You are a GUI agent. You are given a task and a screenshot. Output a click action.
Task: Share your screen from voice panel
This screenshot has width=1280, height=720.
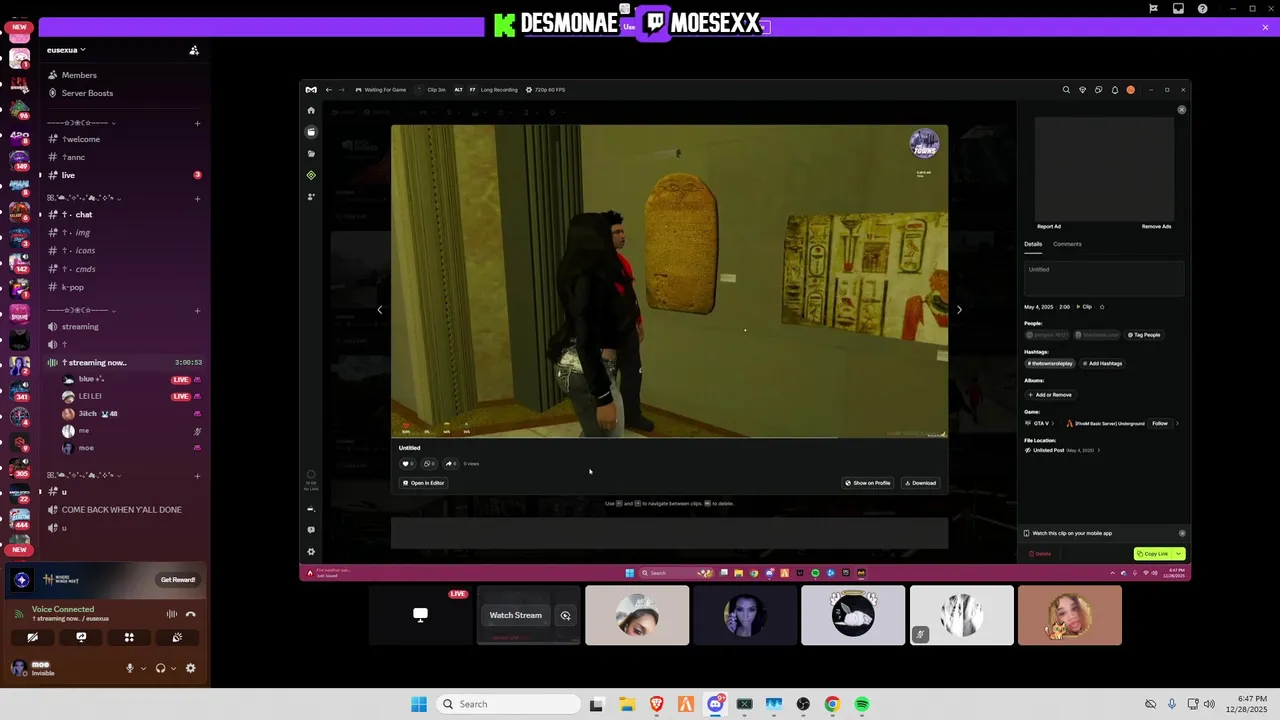coord(81,637)
